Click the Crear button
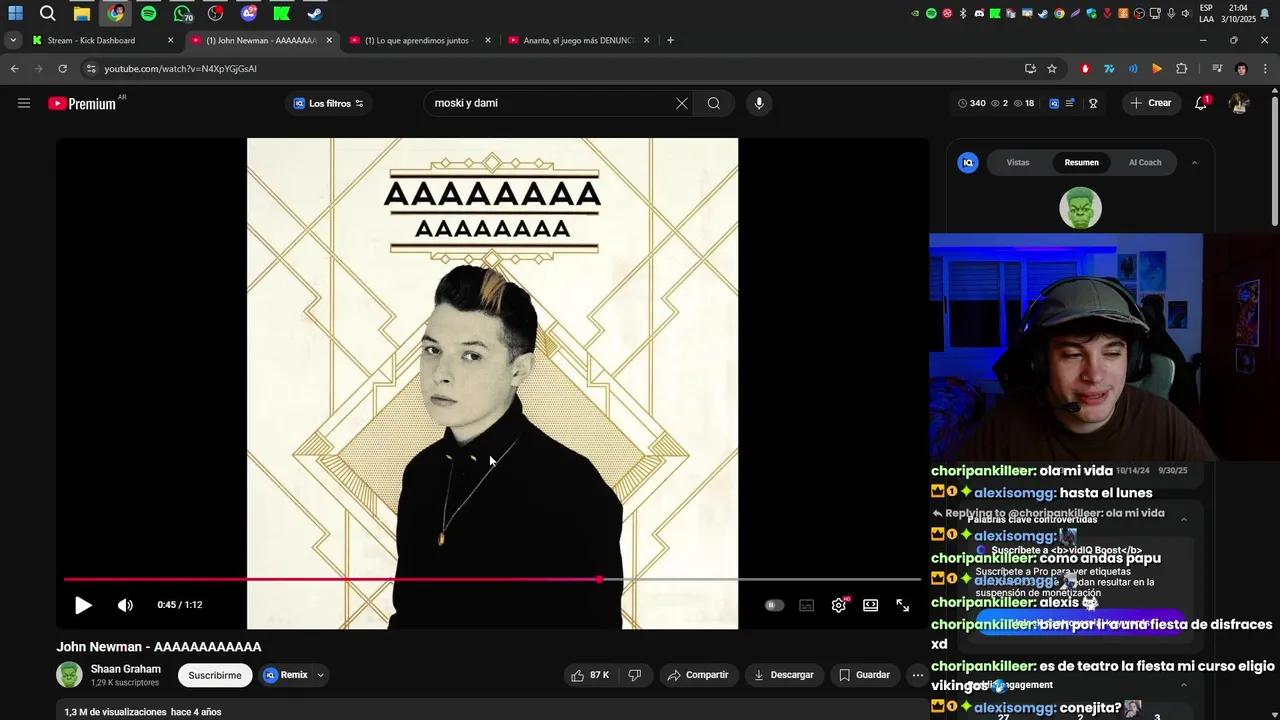The image size is (1280, 720). click(x=1150, y=103)
